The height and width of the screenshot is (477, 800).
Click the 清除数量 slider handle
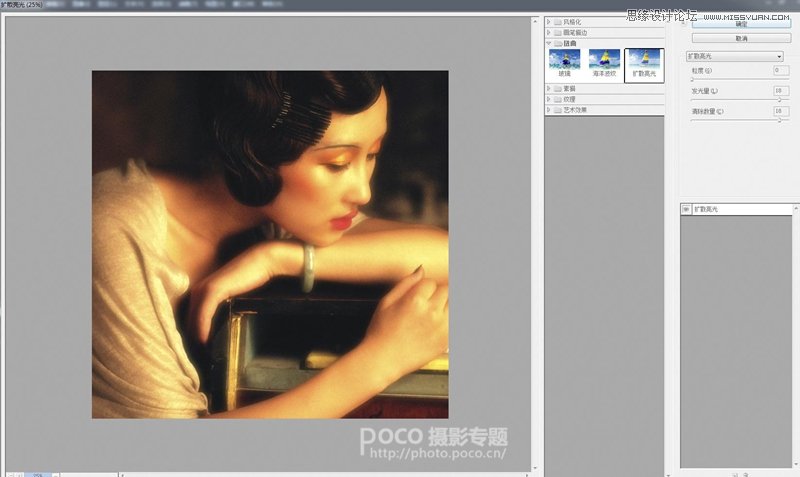[780, 120]
